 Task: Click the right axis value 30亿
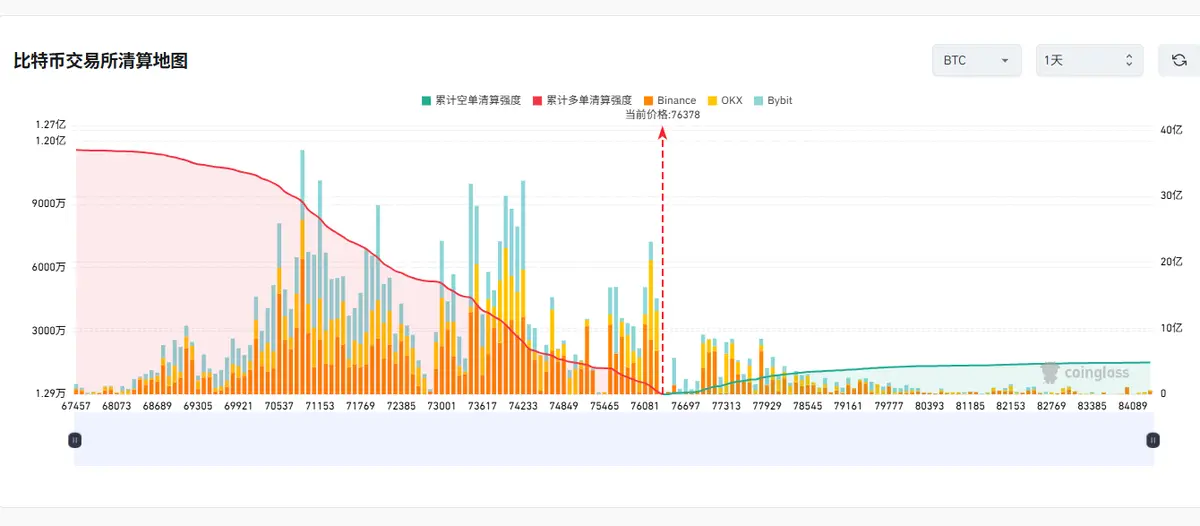1171,195
